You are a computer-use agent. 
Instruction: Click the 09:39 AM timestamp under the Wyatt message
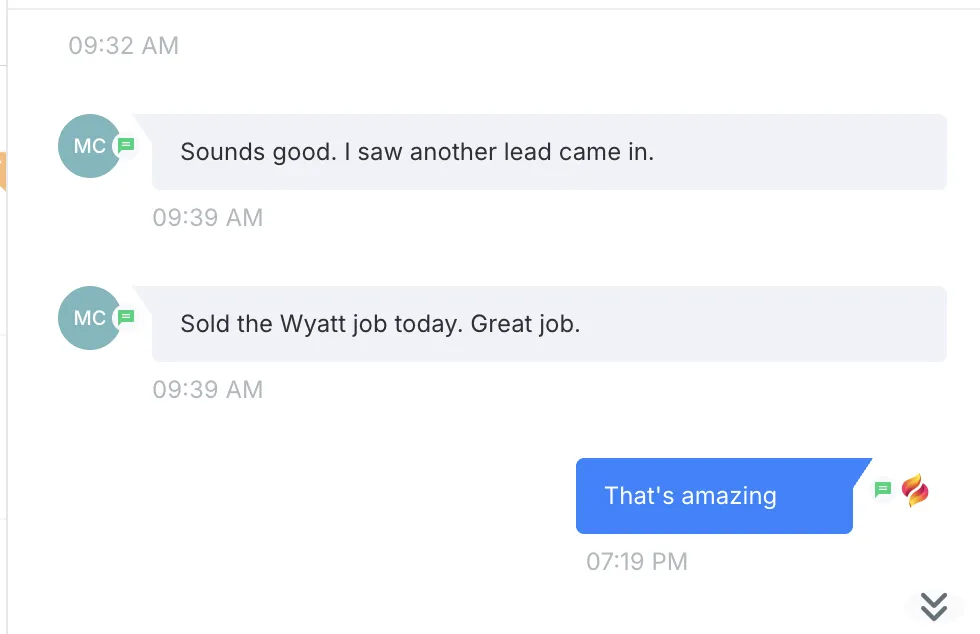coord(207,390)
